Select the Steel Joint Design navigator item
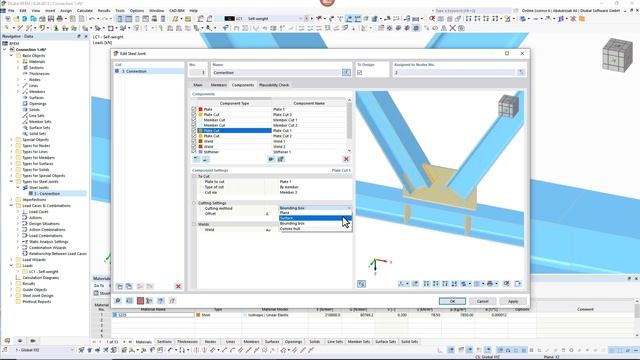This screenshot has width=640, height=360. click(x=38, y=296)
